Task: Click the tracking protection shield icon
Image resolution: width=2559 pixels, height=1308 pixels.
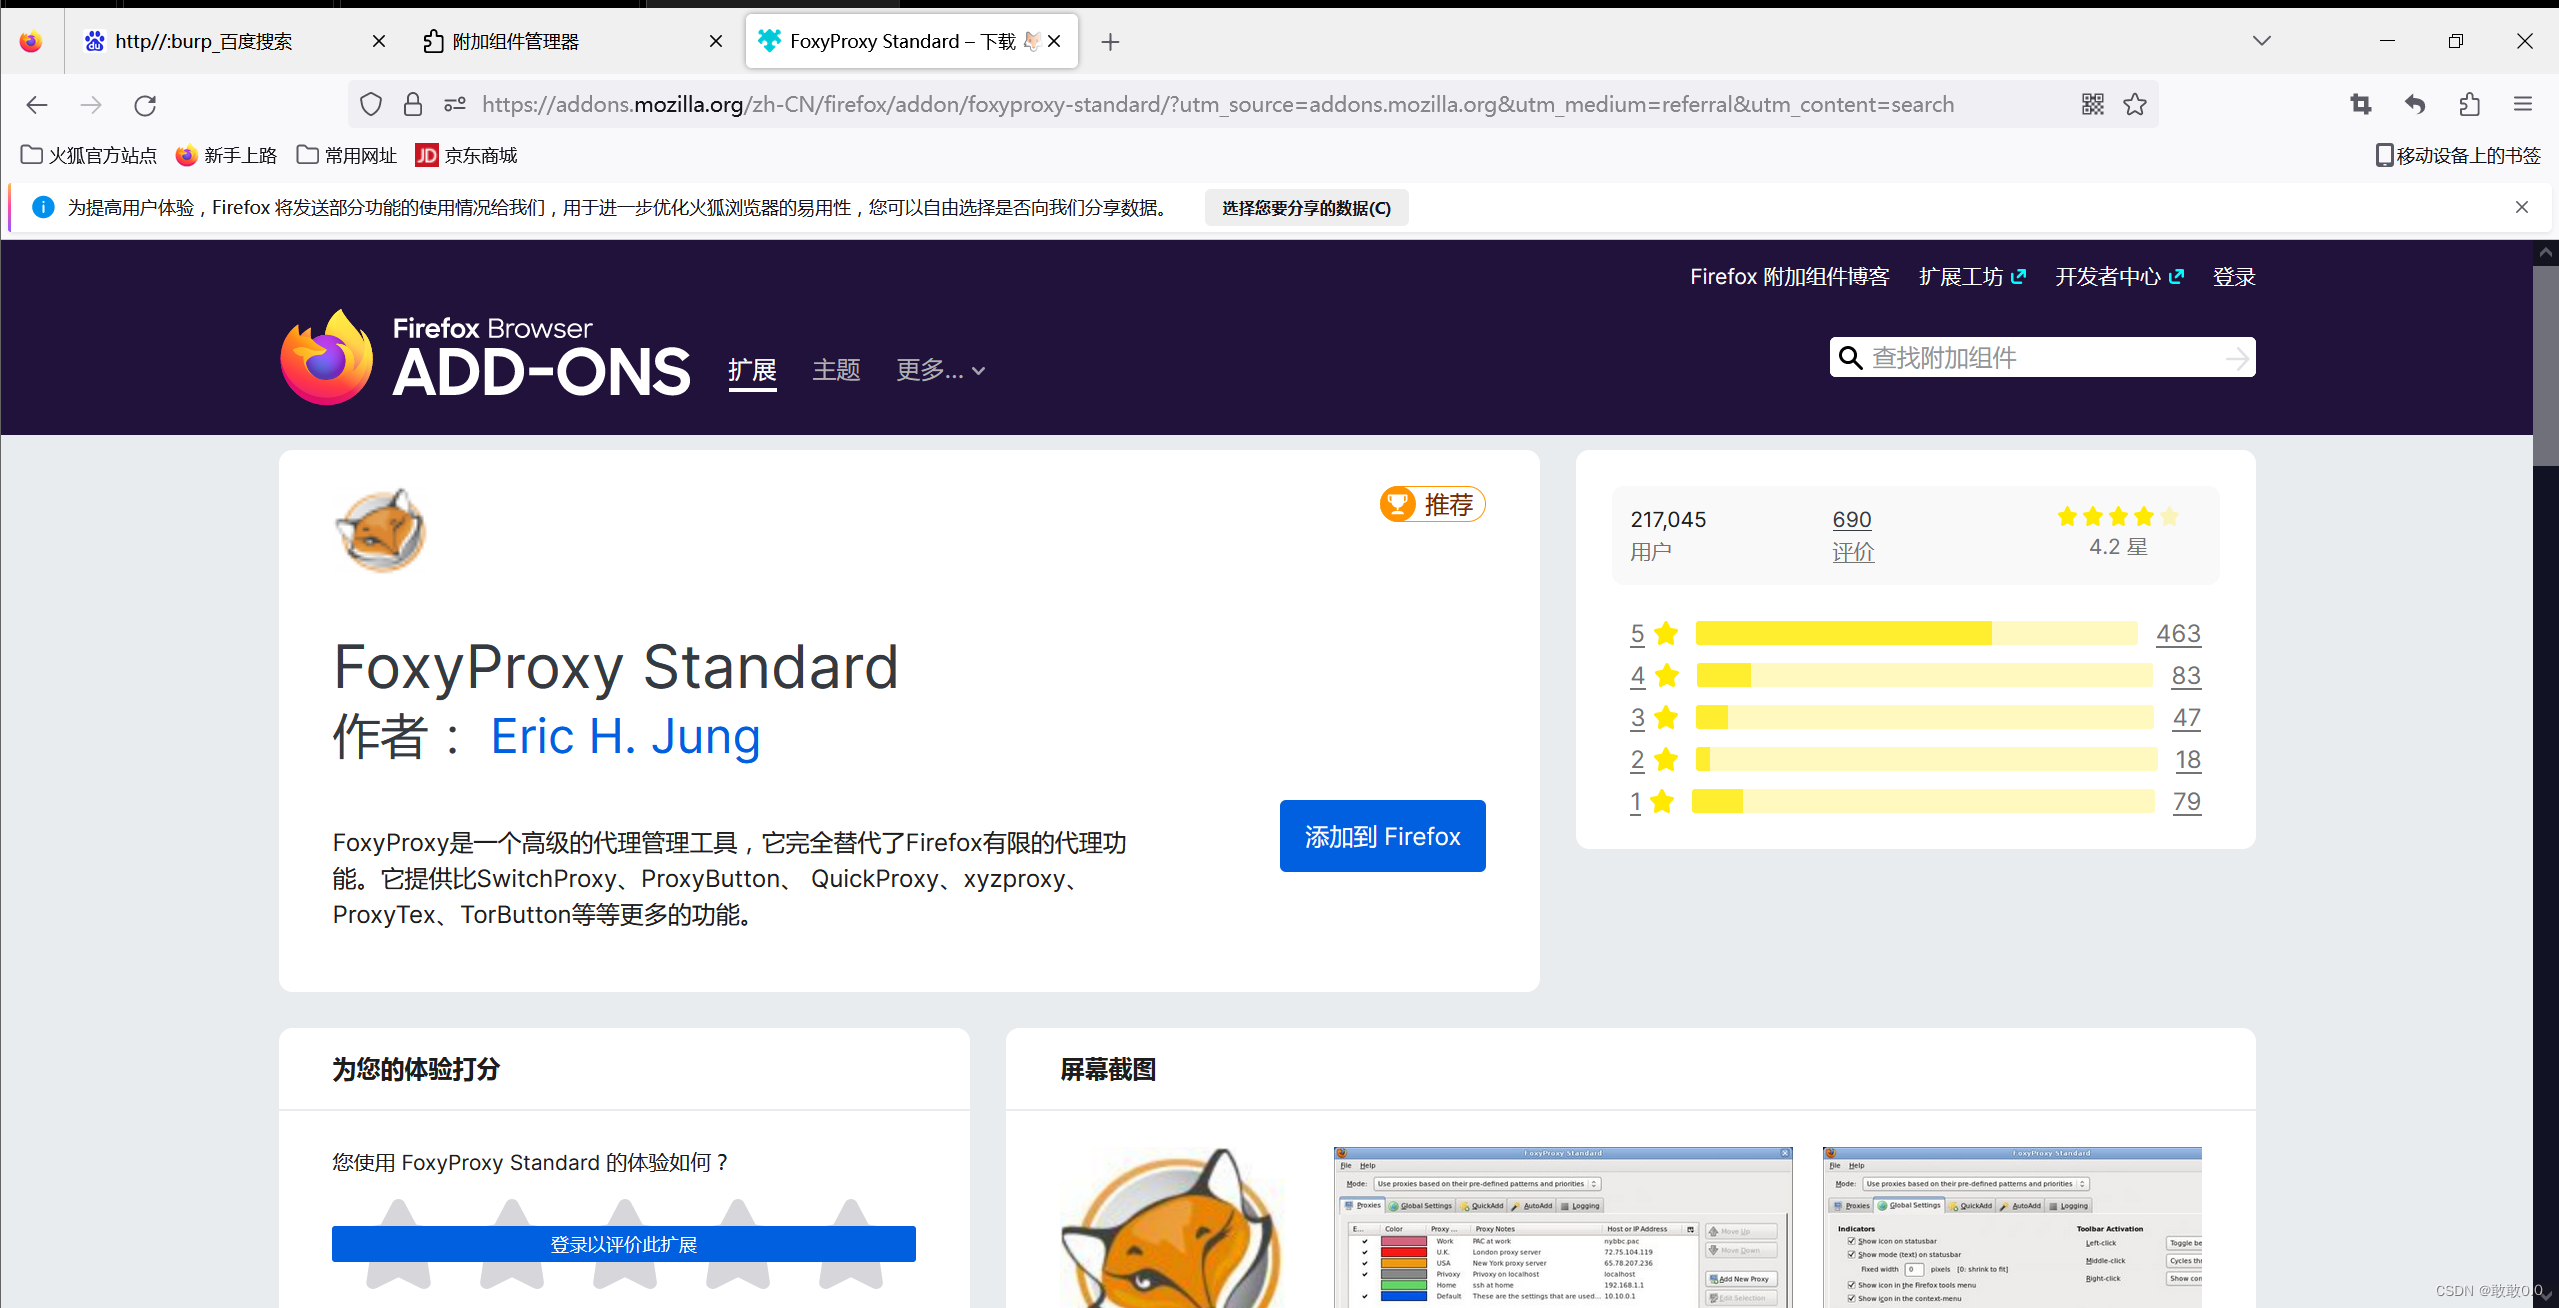Action: tap(371, 104)
